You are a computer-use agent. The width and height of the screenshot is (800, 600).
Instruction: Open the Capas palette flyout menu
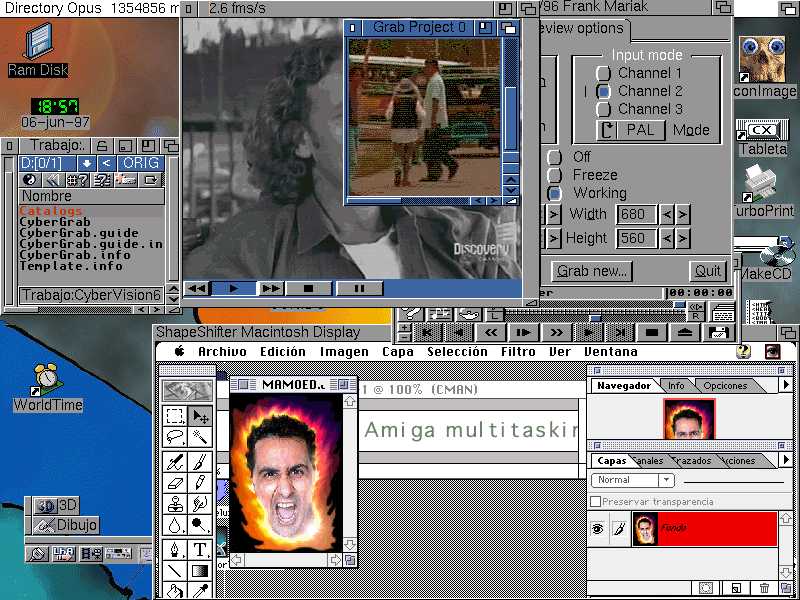click(787, 460)
